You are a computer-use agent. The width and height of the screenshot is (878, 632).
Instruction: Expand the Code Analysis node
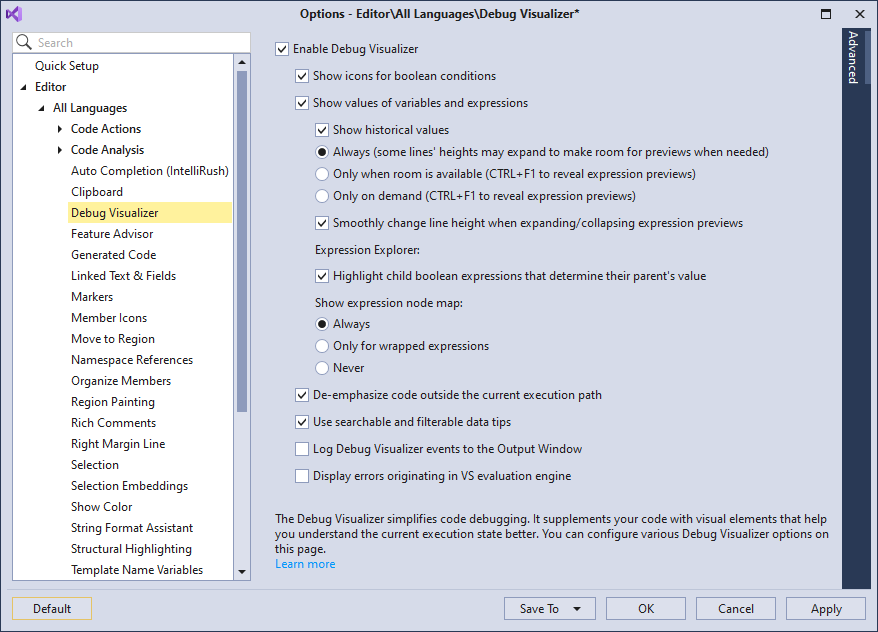point(60,150)
